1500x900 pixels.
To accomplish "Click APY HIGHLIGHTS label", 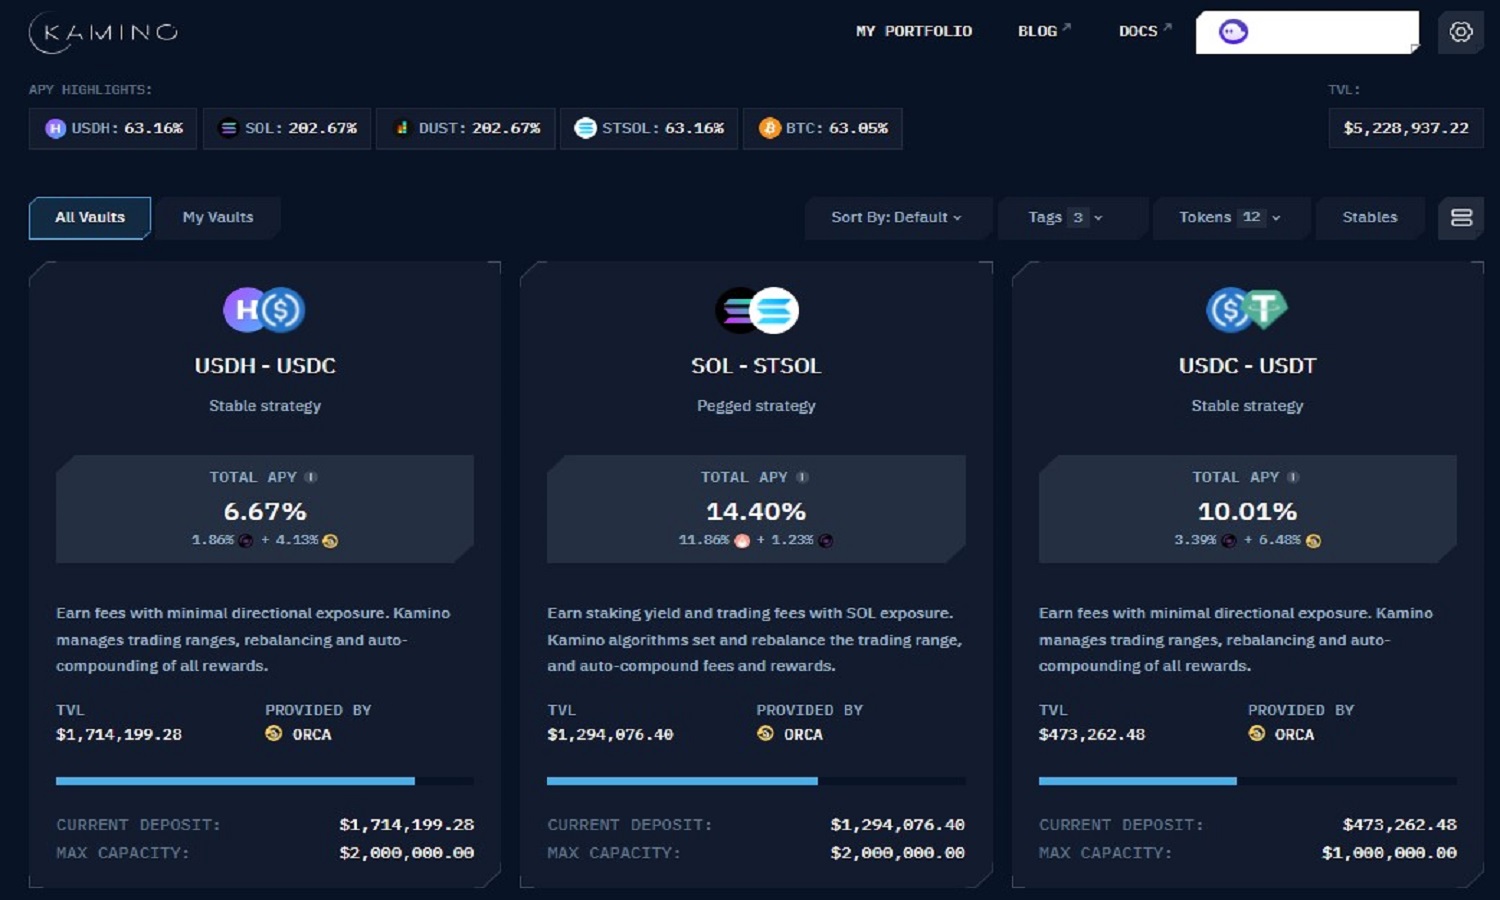I will pyautogui.click(x=91, y=90).
